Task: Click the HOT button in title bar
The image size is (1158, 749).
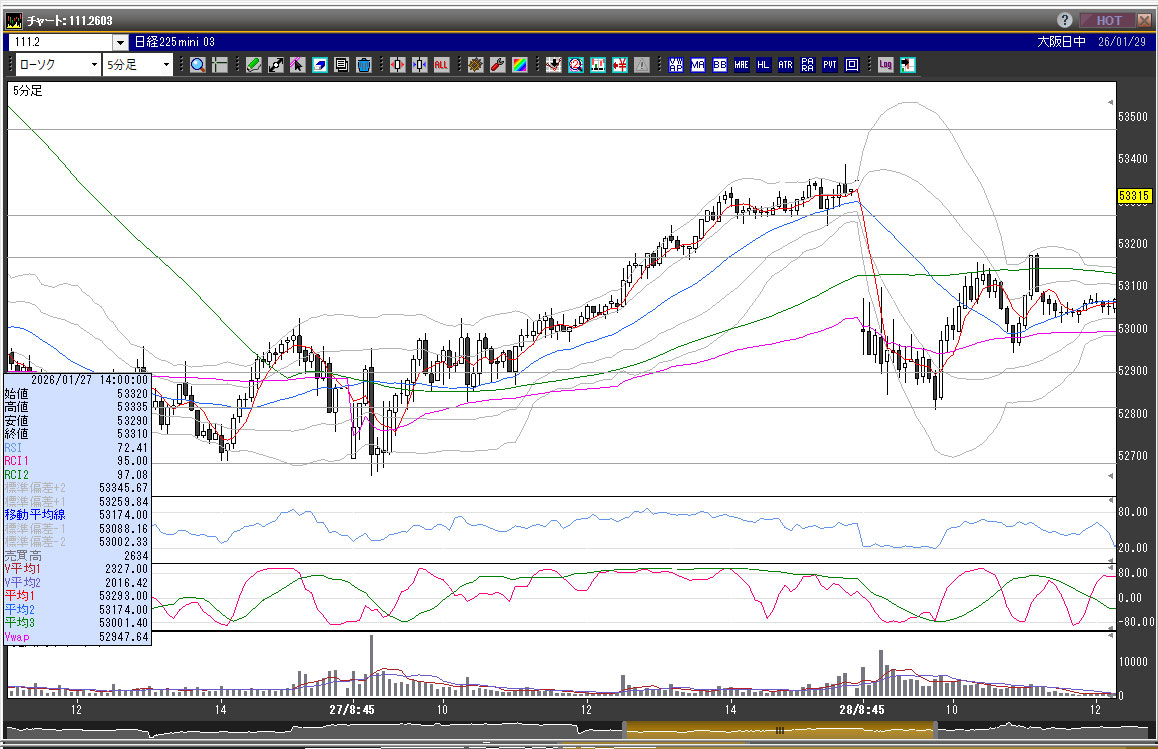Action: pos(1109,20)
